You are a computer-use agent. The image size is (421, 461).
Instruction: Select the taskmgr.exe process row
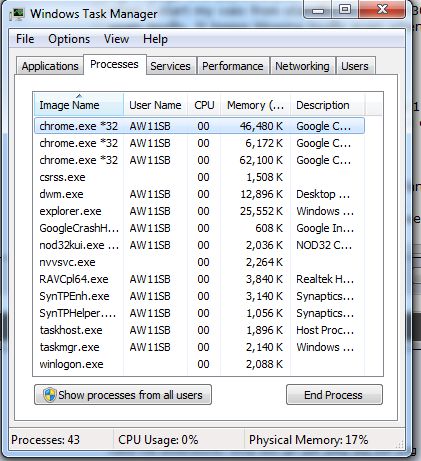point(199,347)
